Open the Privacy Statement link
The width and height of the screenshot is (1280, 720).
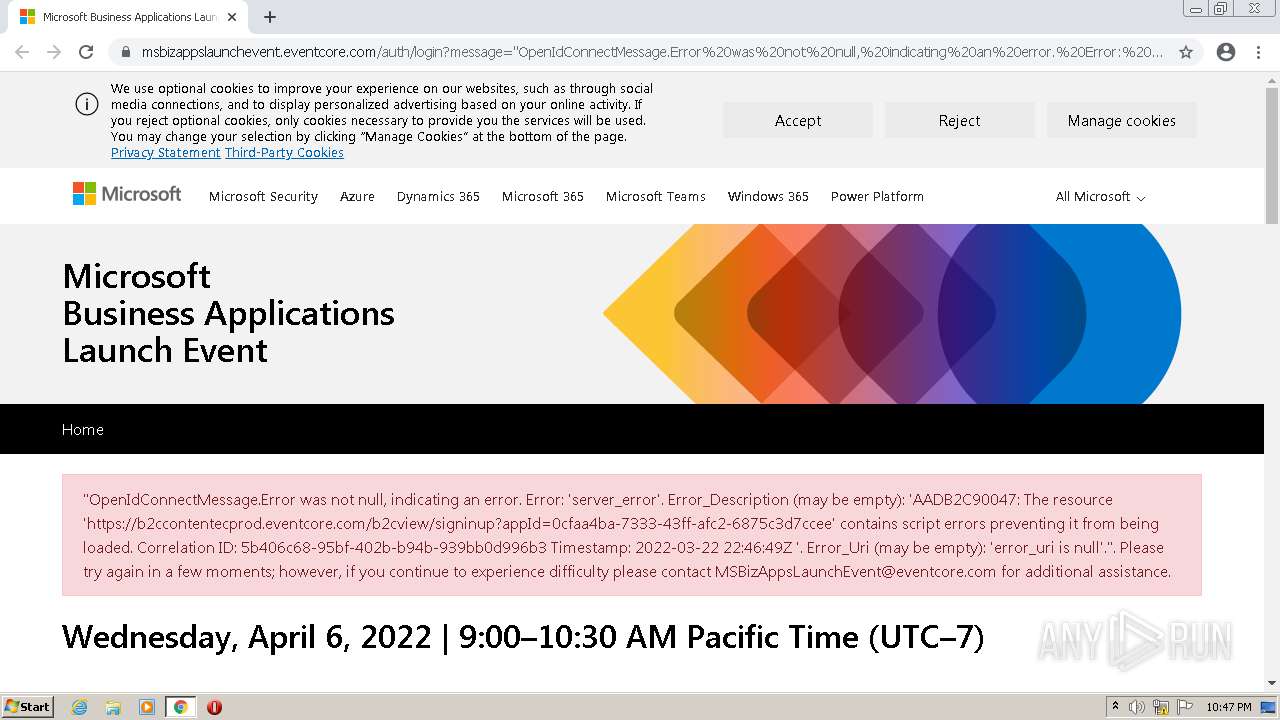[166, 153]
